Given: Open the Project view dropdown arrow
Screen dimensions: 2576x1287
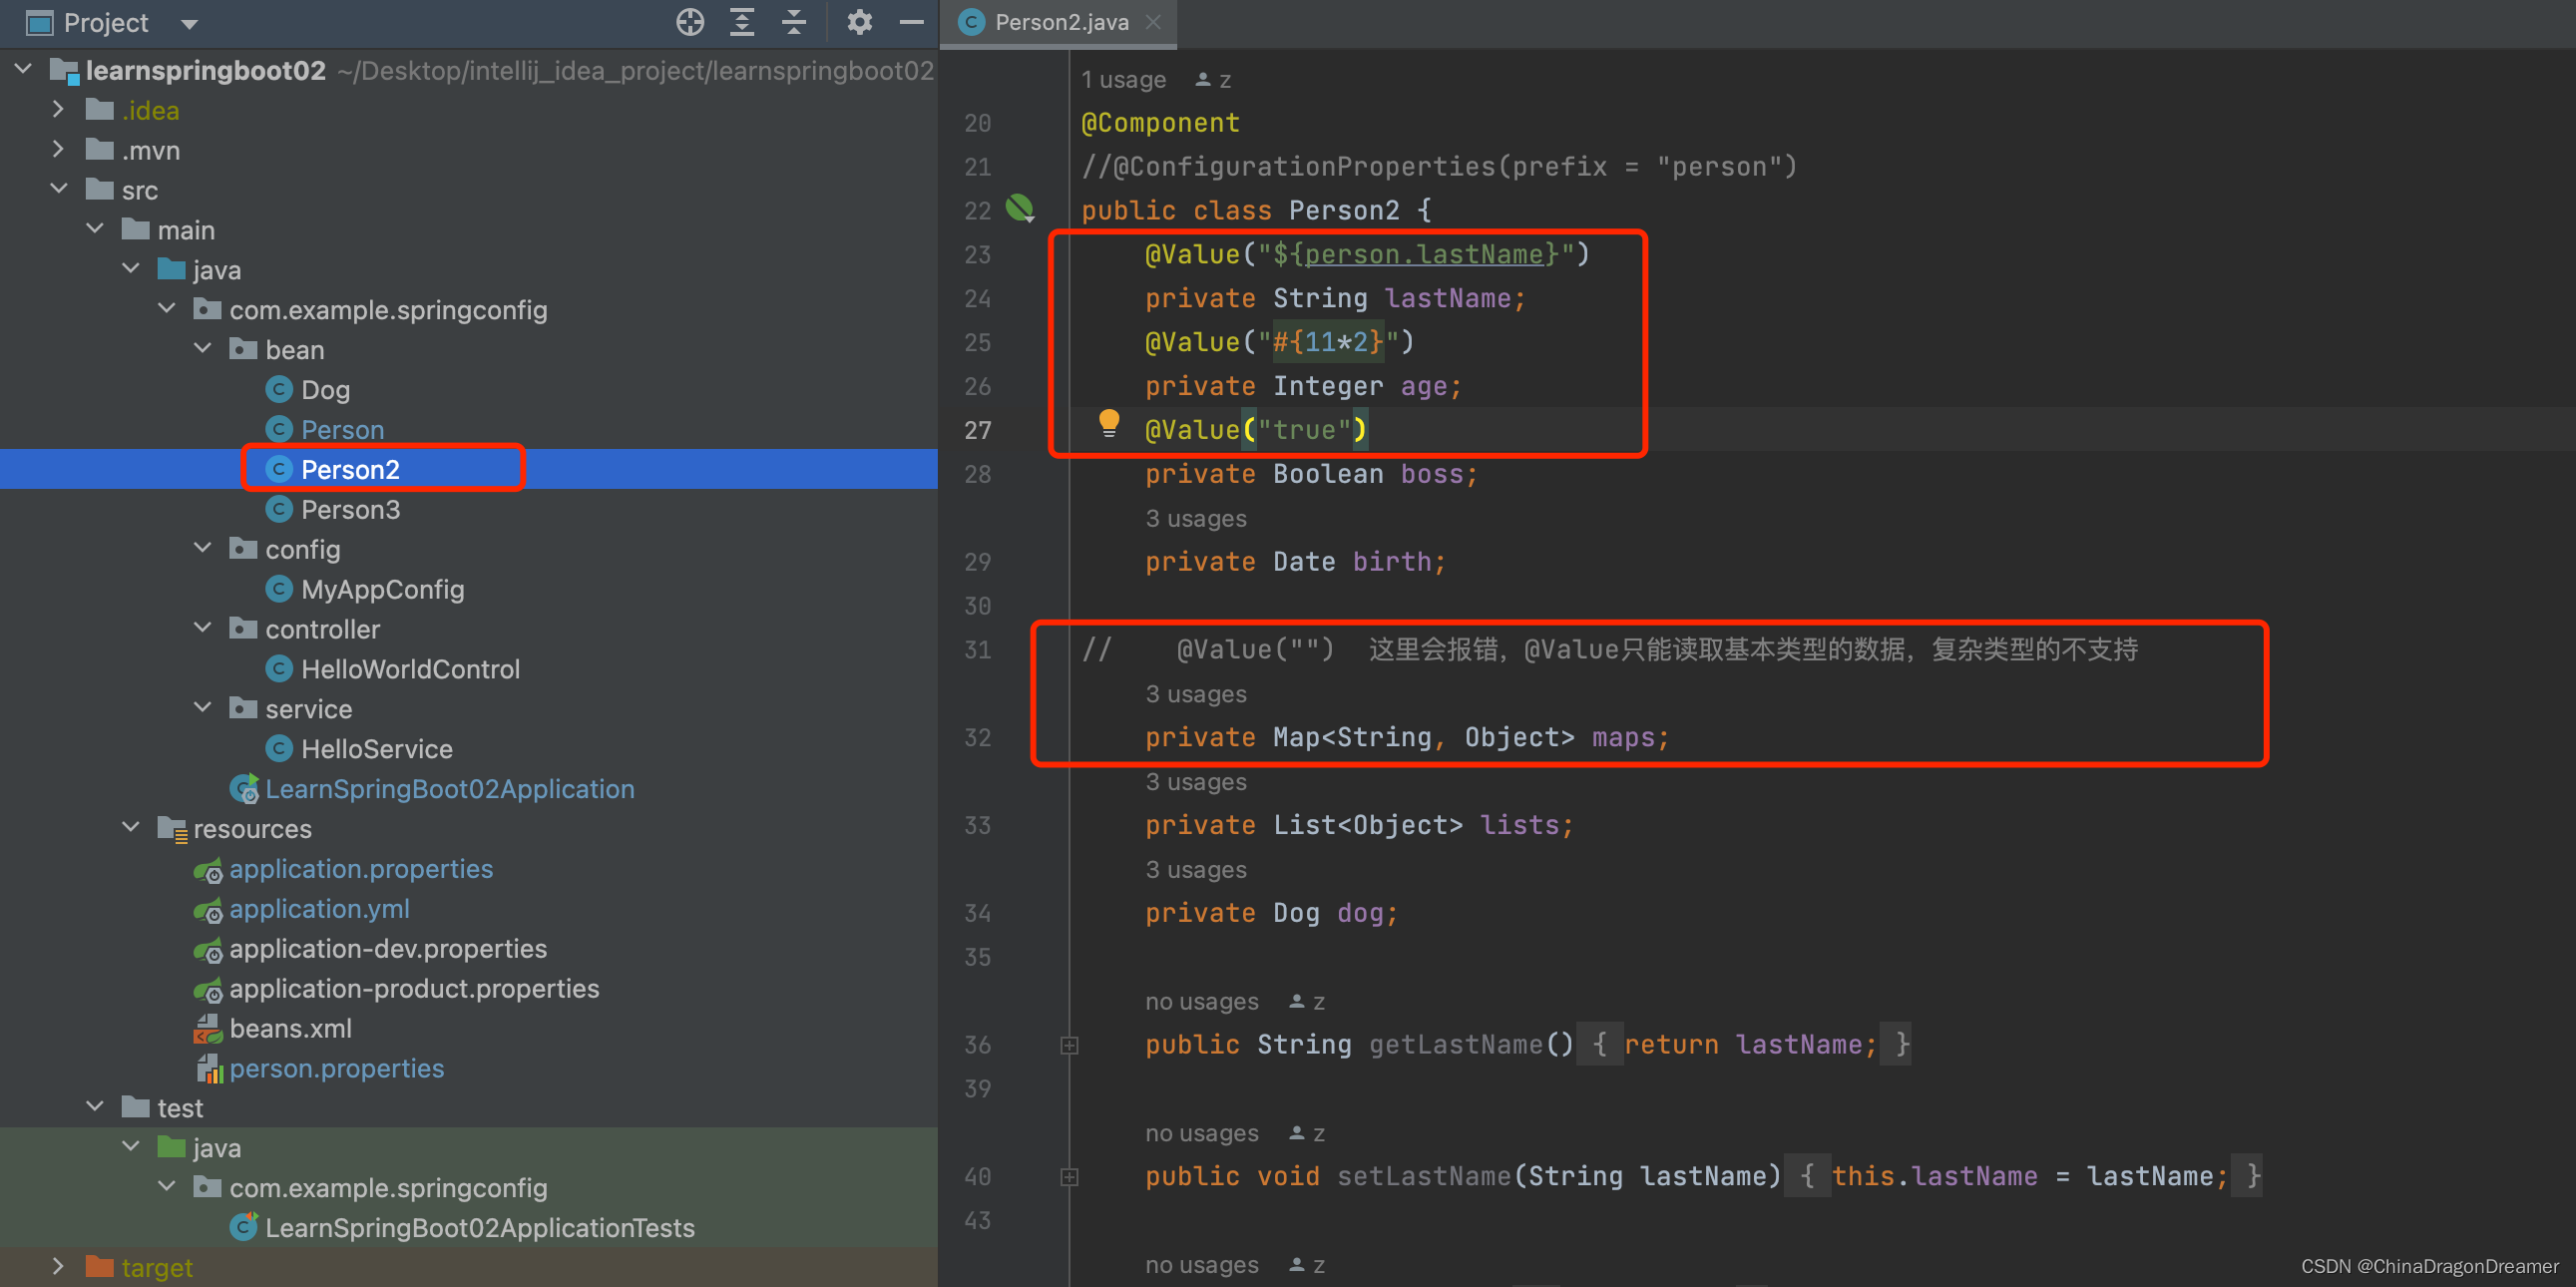Looking at the screenshot, I should [x=189, y=24].
